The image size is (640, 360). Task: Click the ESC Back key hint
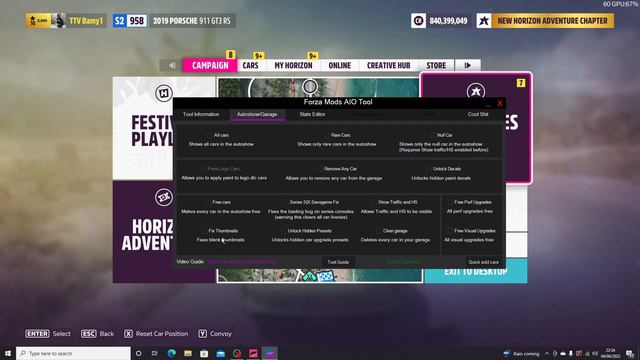point(98,333)
